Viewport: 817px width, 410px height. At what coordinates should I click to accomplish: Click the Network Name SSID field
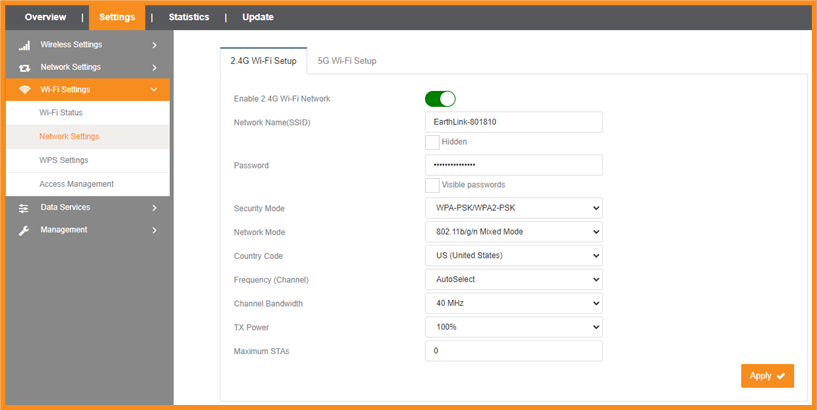point(513,122)
